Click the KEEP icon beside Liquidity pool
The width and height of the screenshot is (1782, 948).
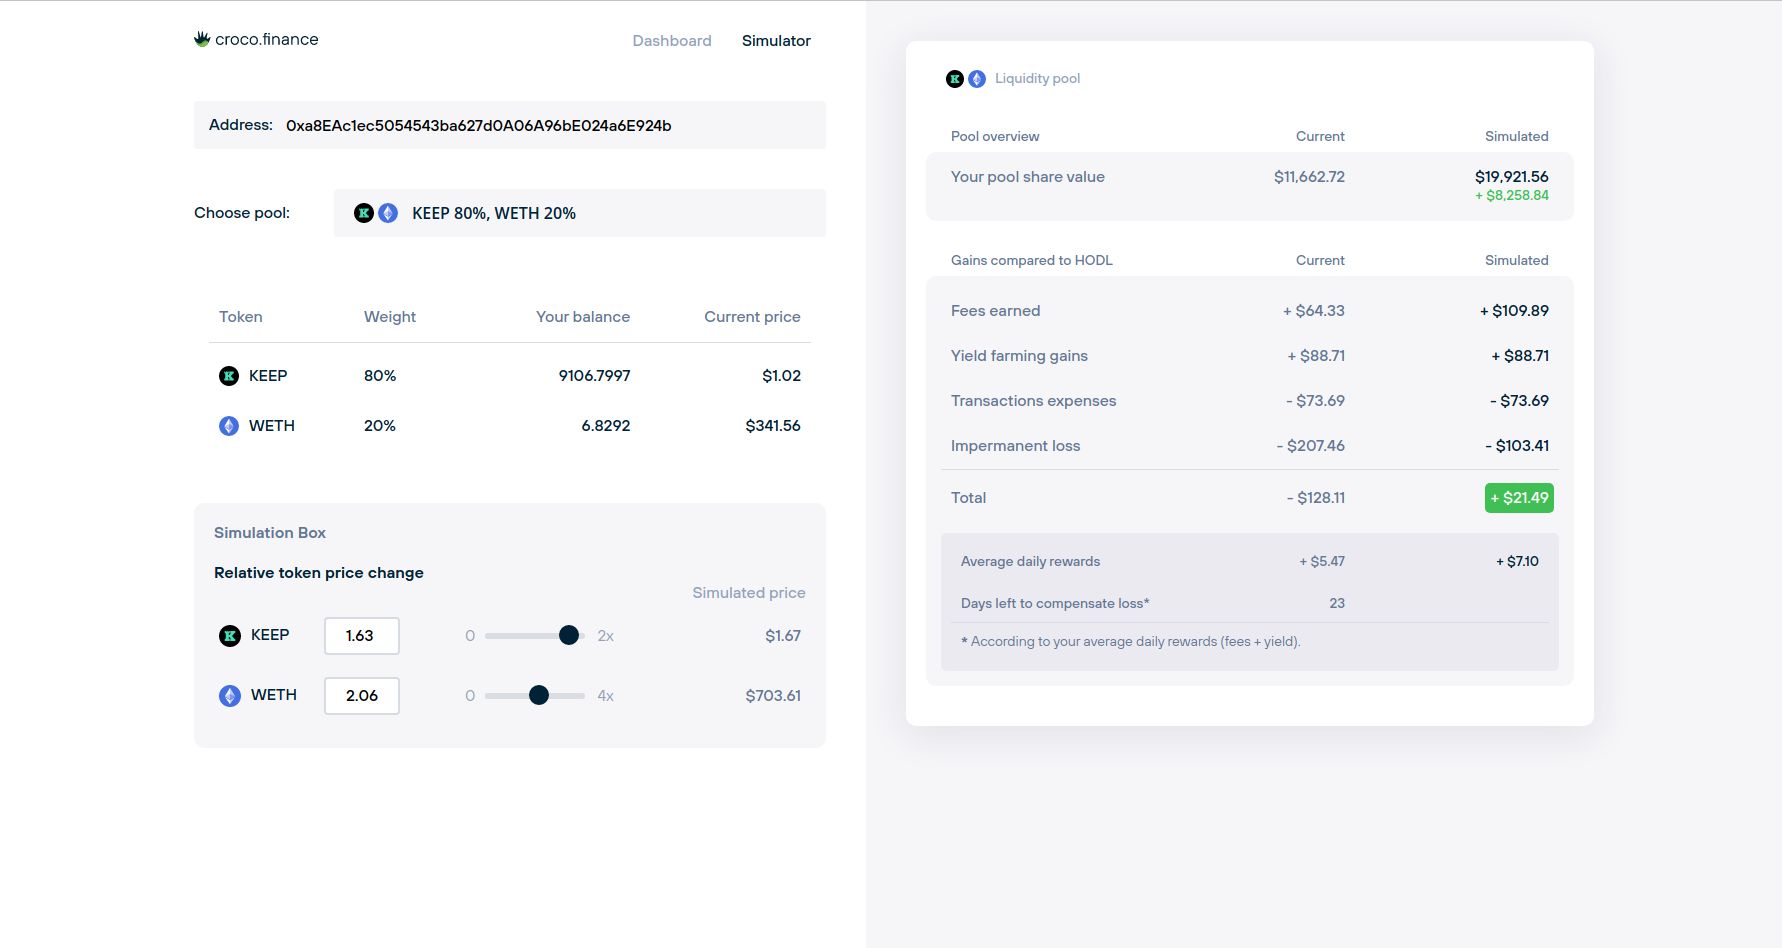coord(955,79)
